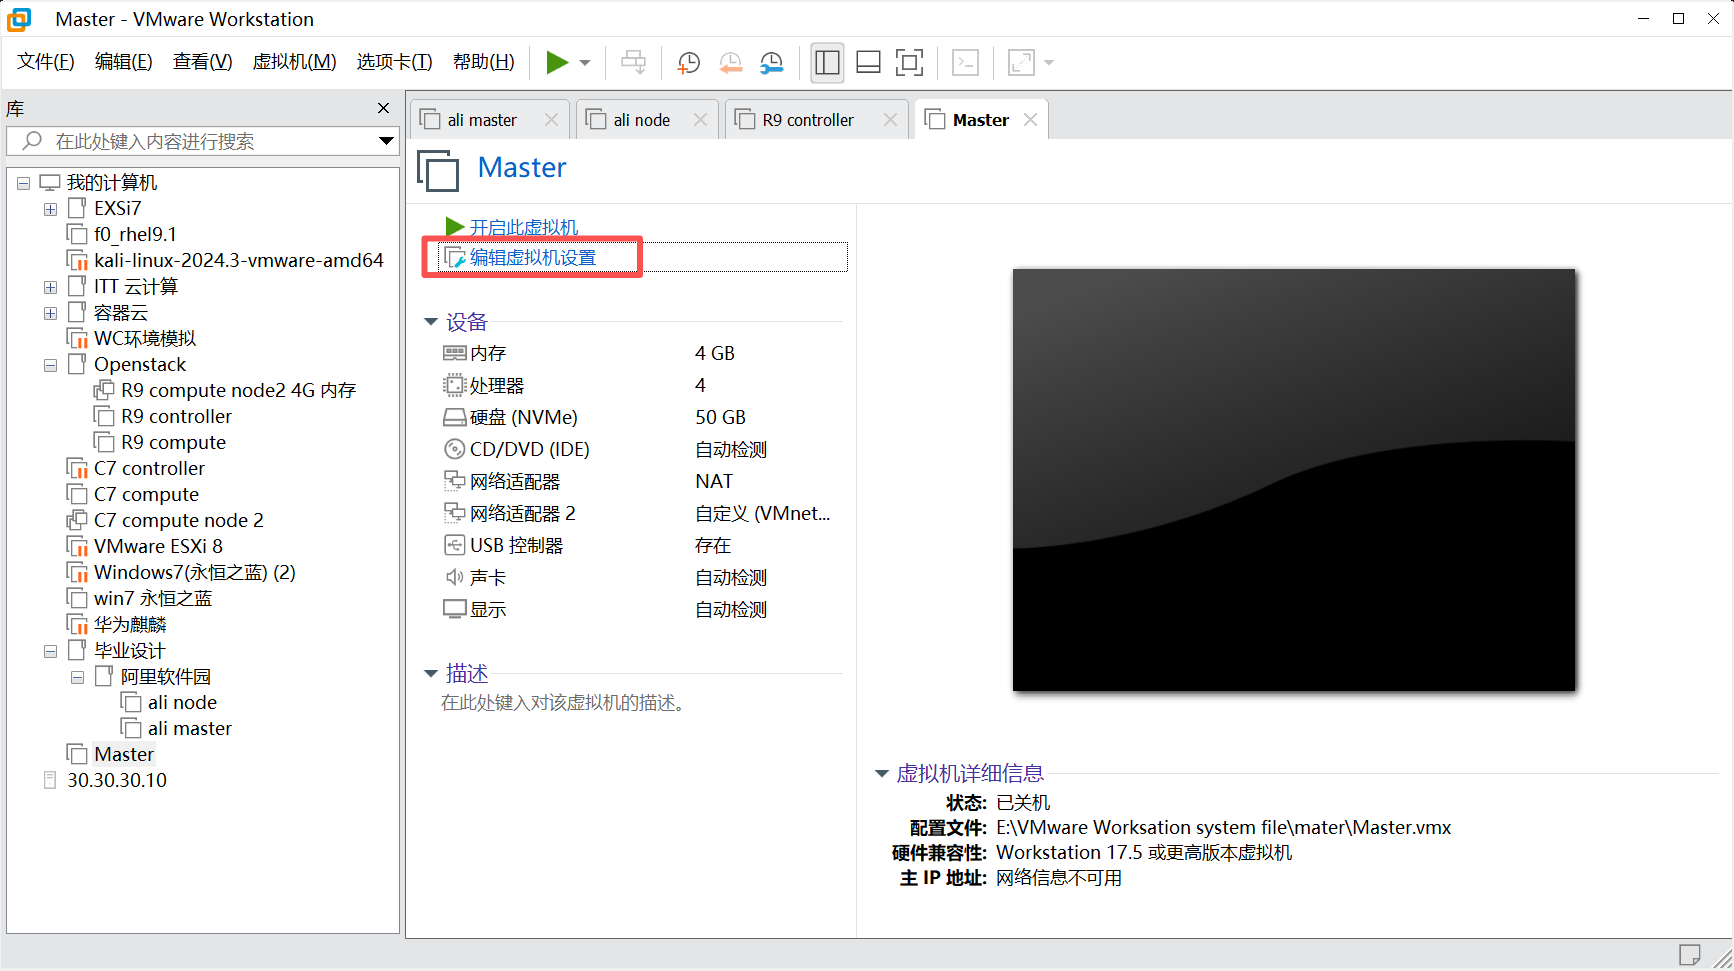Expand the ITT 云计算 folder
Screen dimensions: 1734x971
click(50, 287)
